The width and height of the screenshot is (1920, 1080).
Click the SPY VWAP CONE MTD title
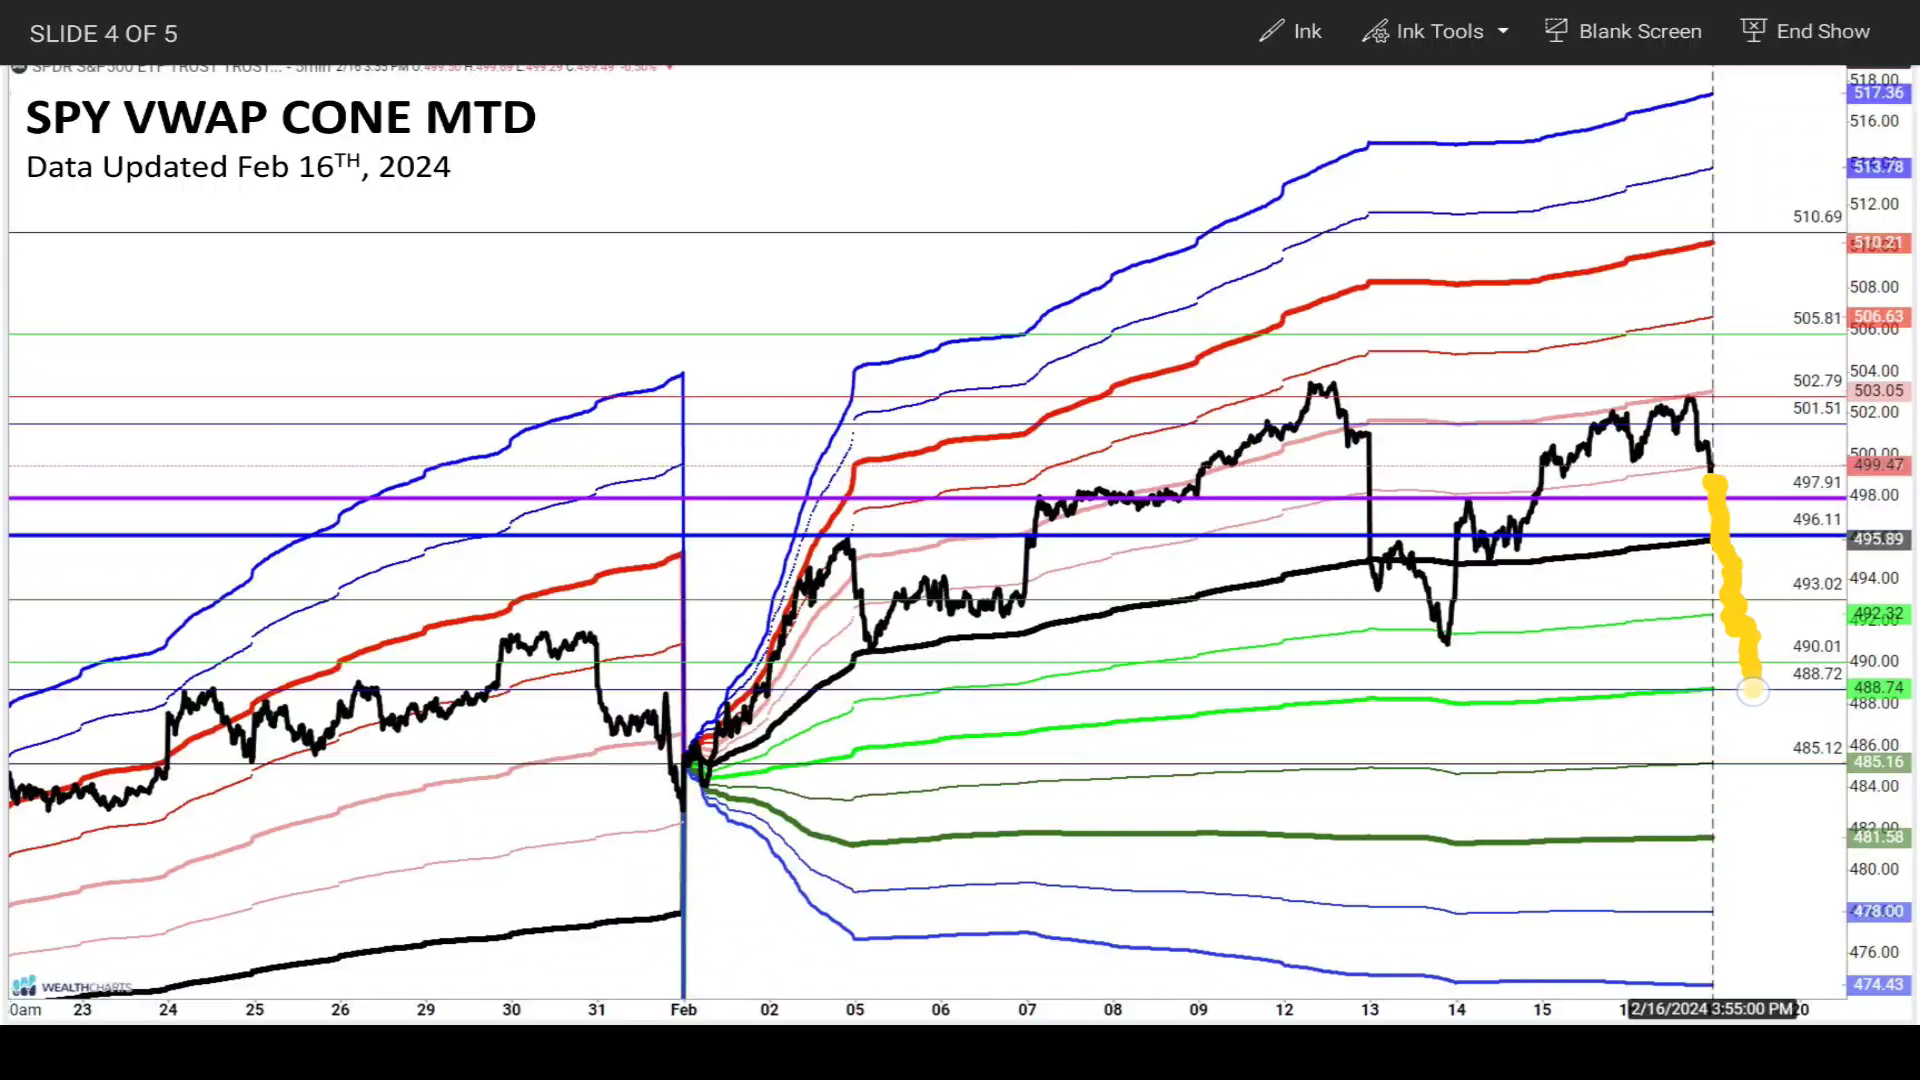(281, 118)
